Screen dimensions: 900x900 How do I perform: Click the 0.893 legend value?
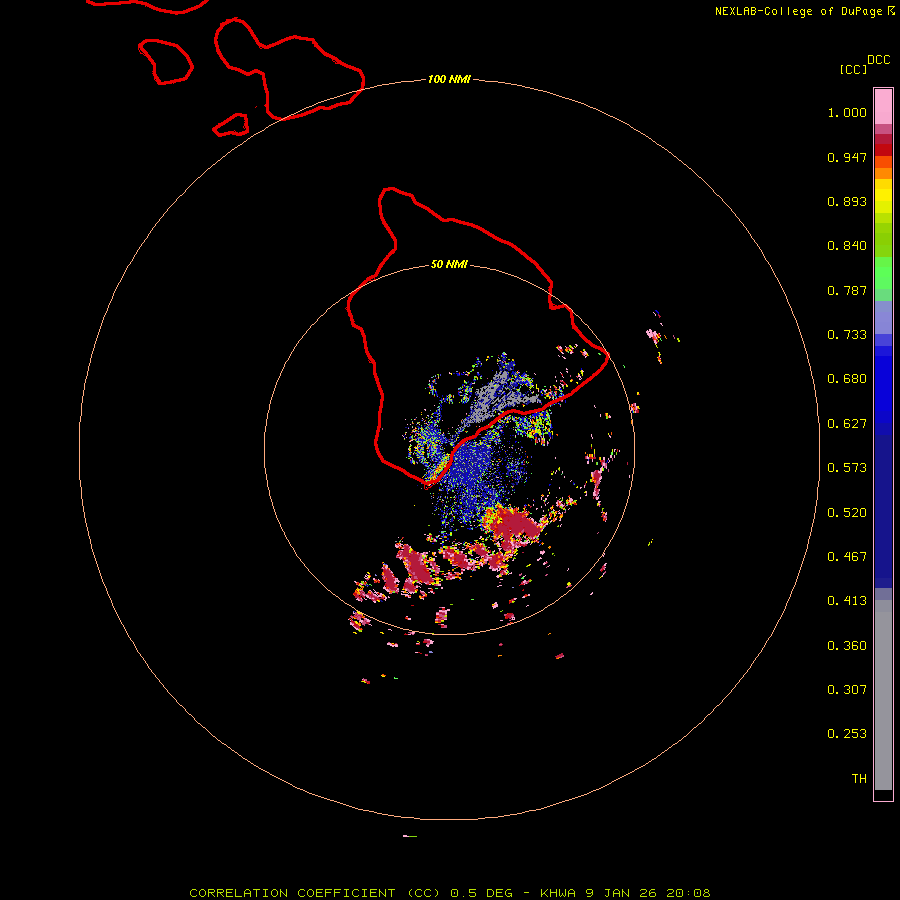[847, 201]
